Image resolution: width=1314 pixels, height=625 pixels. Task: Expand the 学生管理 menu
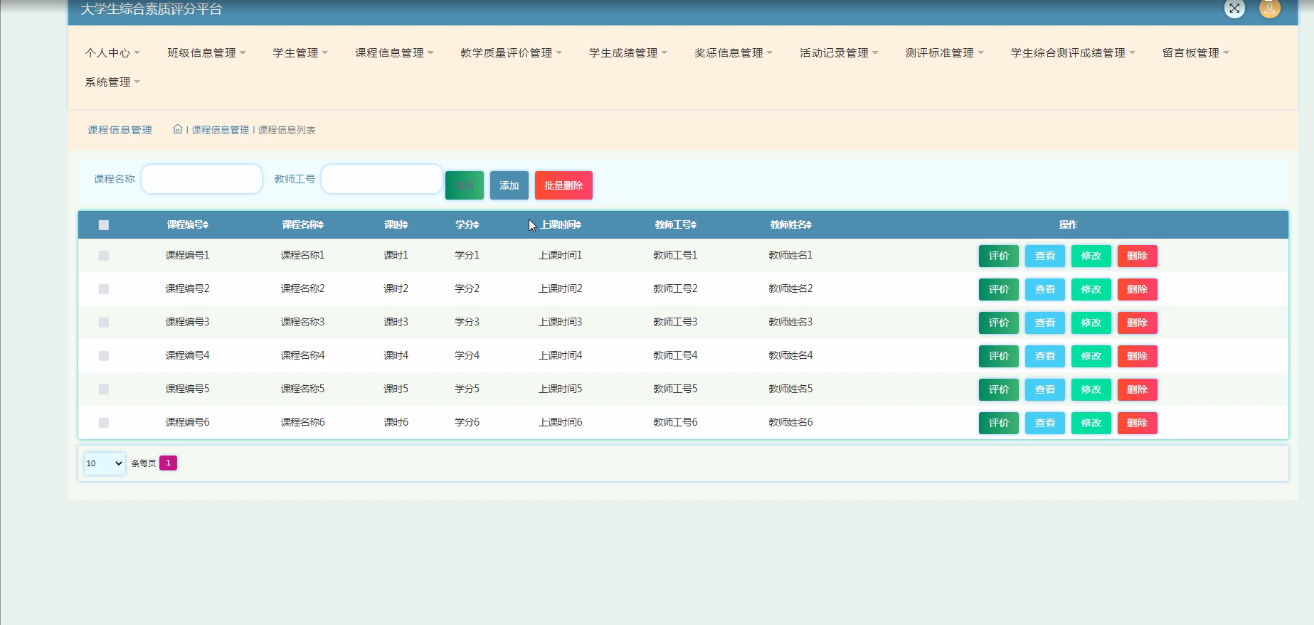pos(300,53)
